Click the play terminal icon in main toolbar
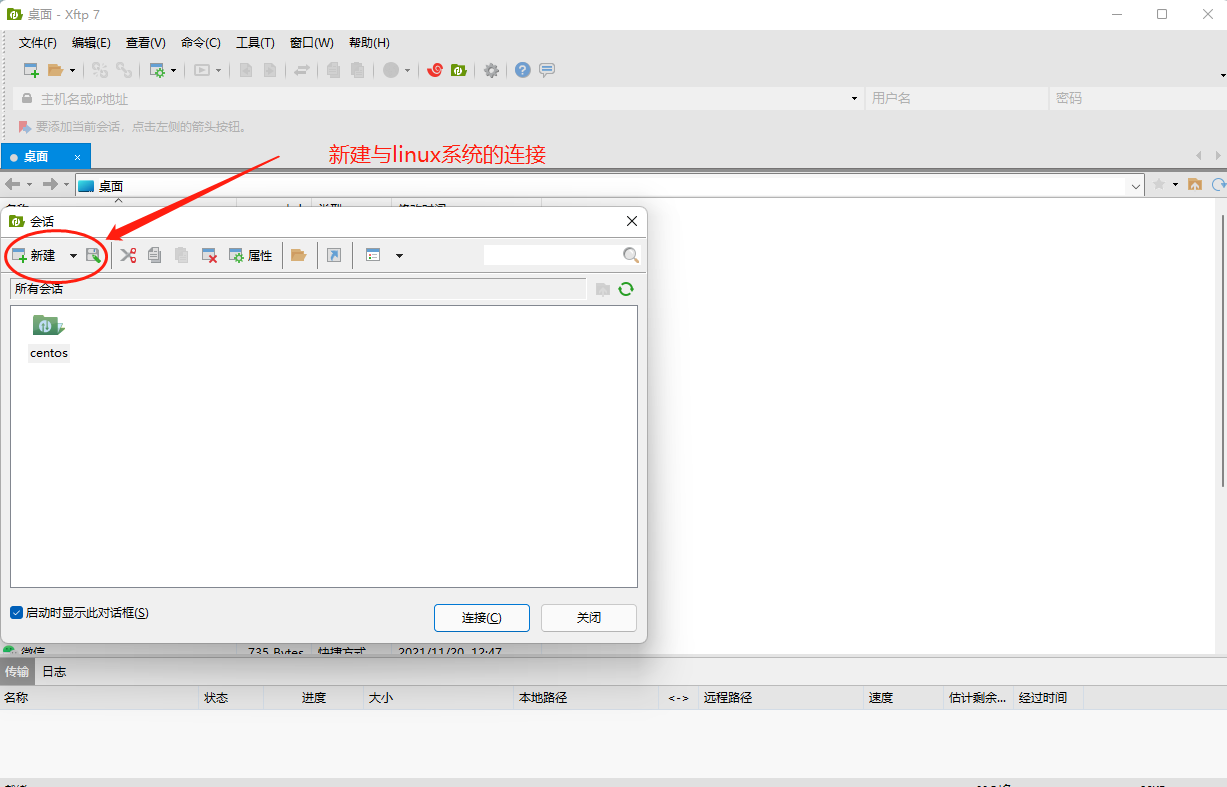The width and height of the screenshot is (1227, 787). pyautogui.click(x=202, y=70)
